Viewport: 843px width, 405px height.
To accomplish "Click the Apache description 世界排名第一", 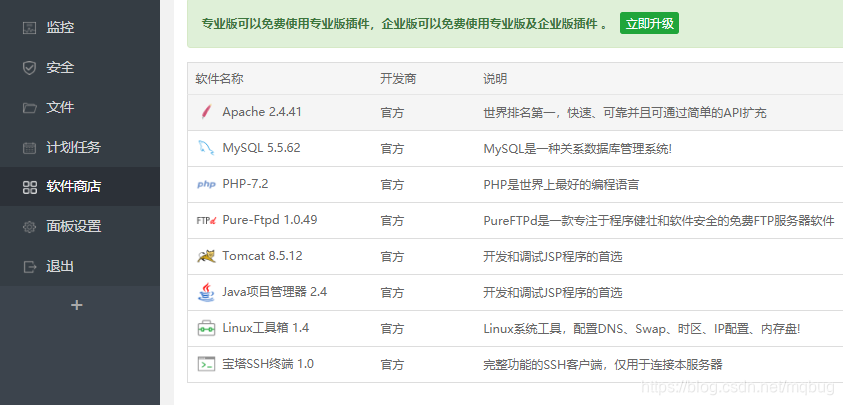I will [625, 112].
